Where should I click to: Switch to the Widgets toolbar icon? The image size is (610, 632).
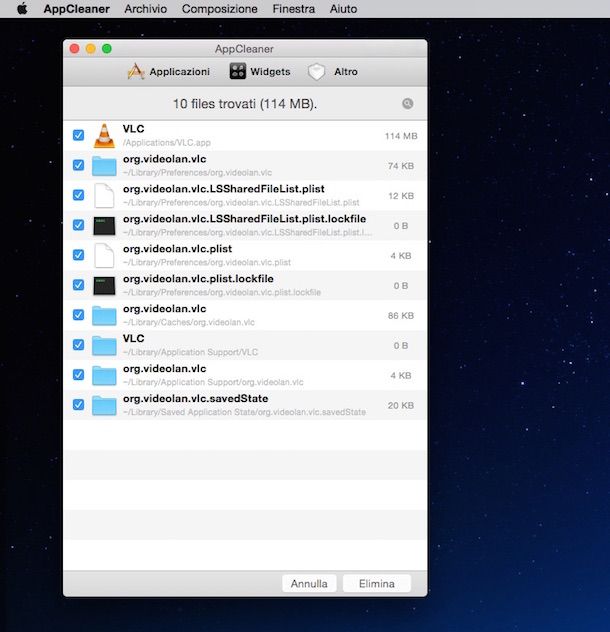click(x=238, y=72)
